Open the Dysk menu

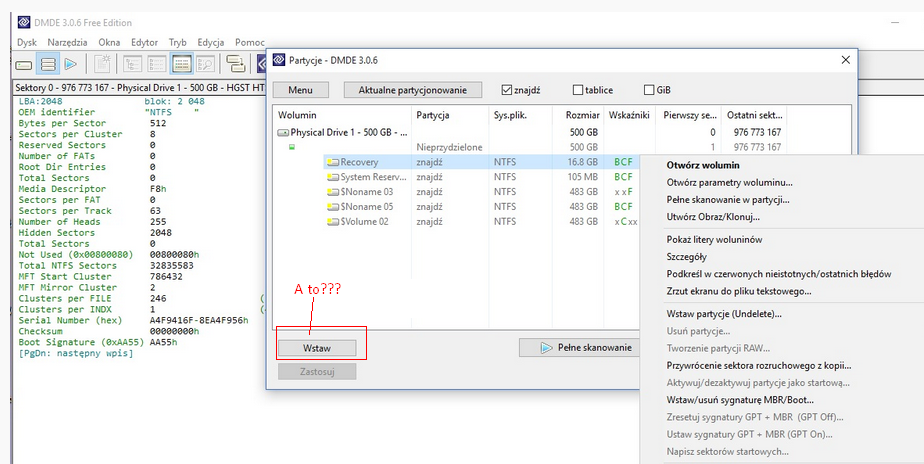pyautogui.click(x=27, y=42)
